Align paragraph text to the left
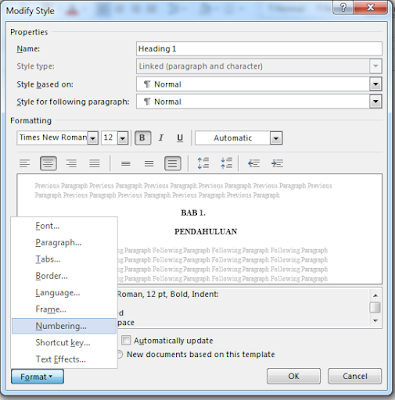395x400 pixels. [25, 163]
